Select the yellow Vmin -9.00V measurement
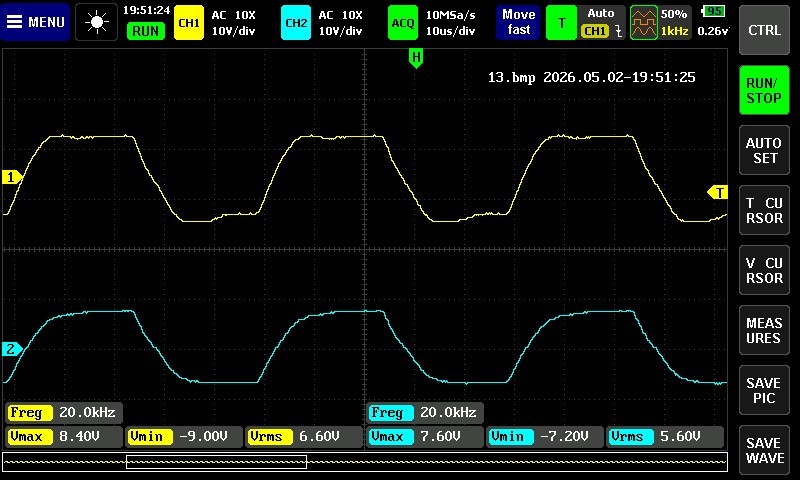Viewport: 800px width, 480px height. click(x=184, y=437)
